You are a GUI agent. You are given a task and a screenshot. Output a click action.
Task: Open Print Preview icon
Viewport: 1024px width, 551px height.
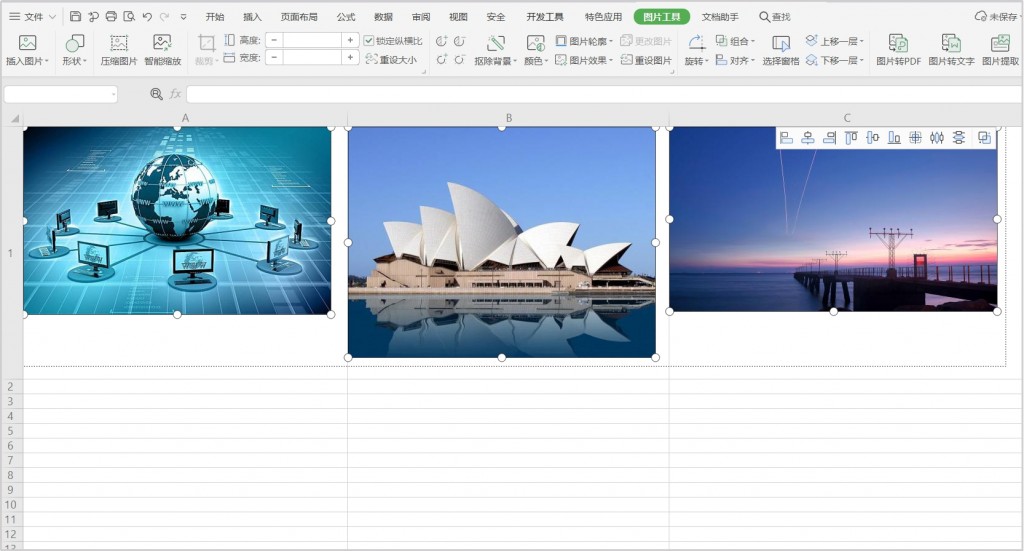coord(129,16)
